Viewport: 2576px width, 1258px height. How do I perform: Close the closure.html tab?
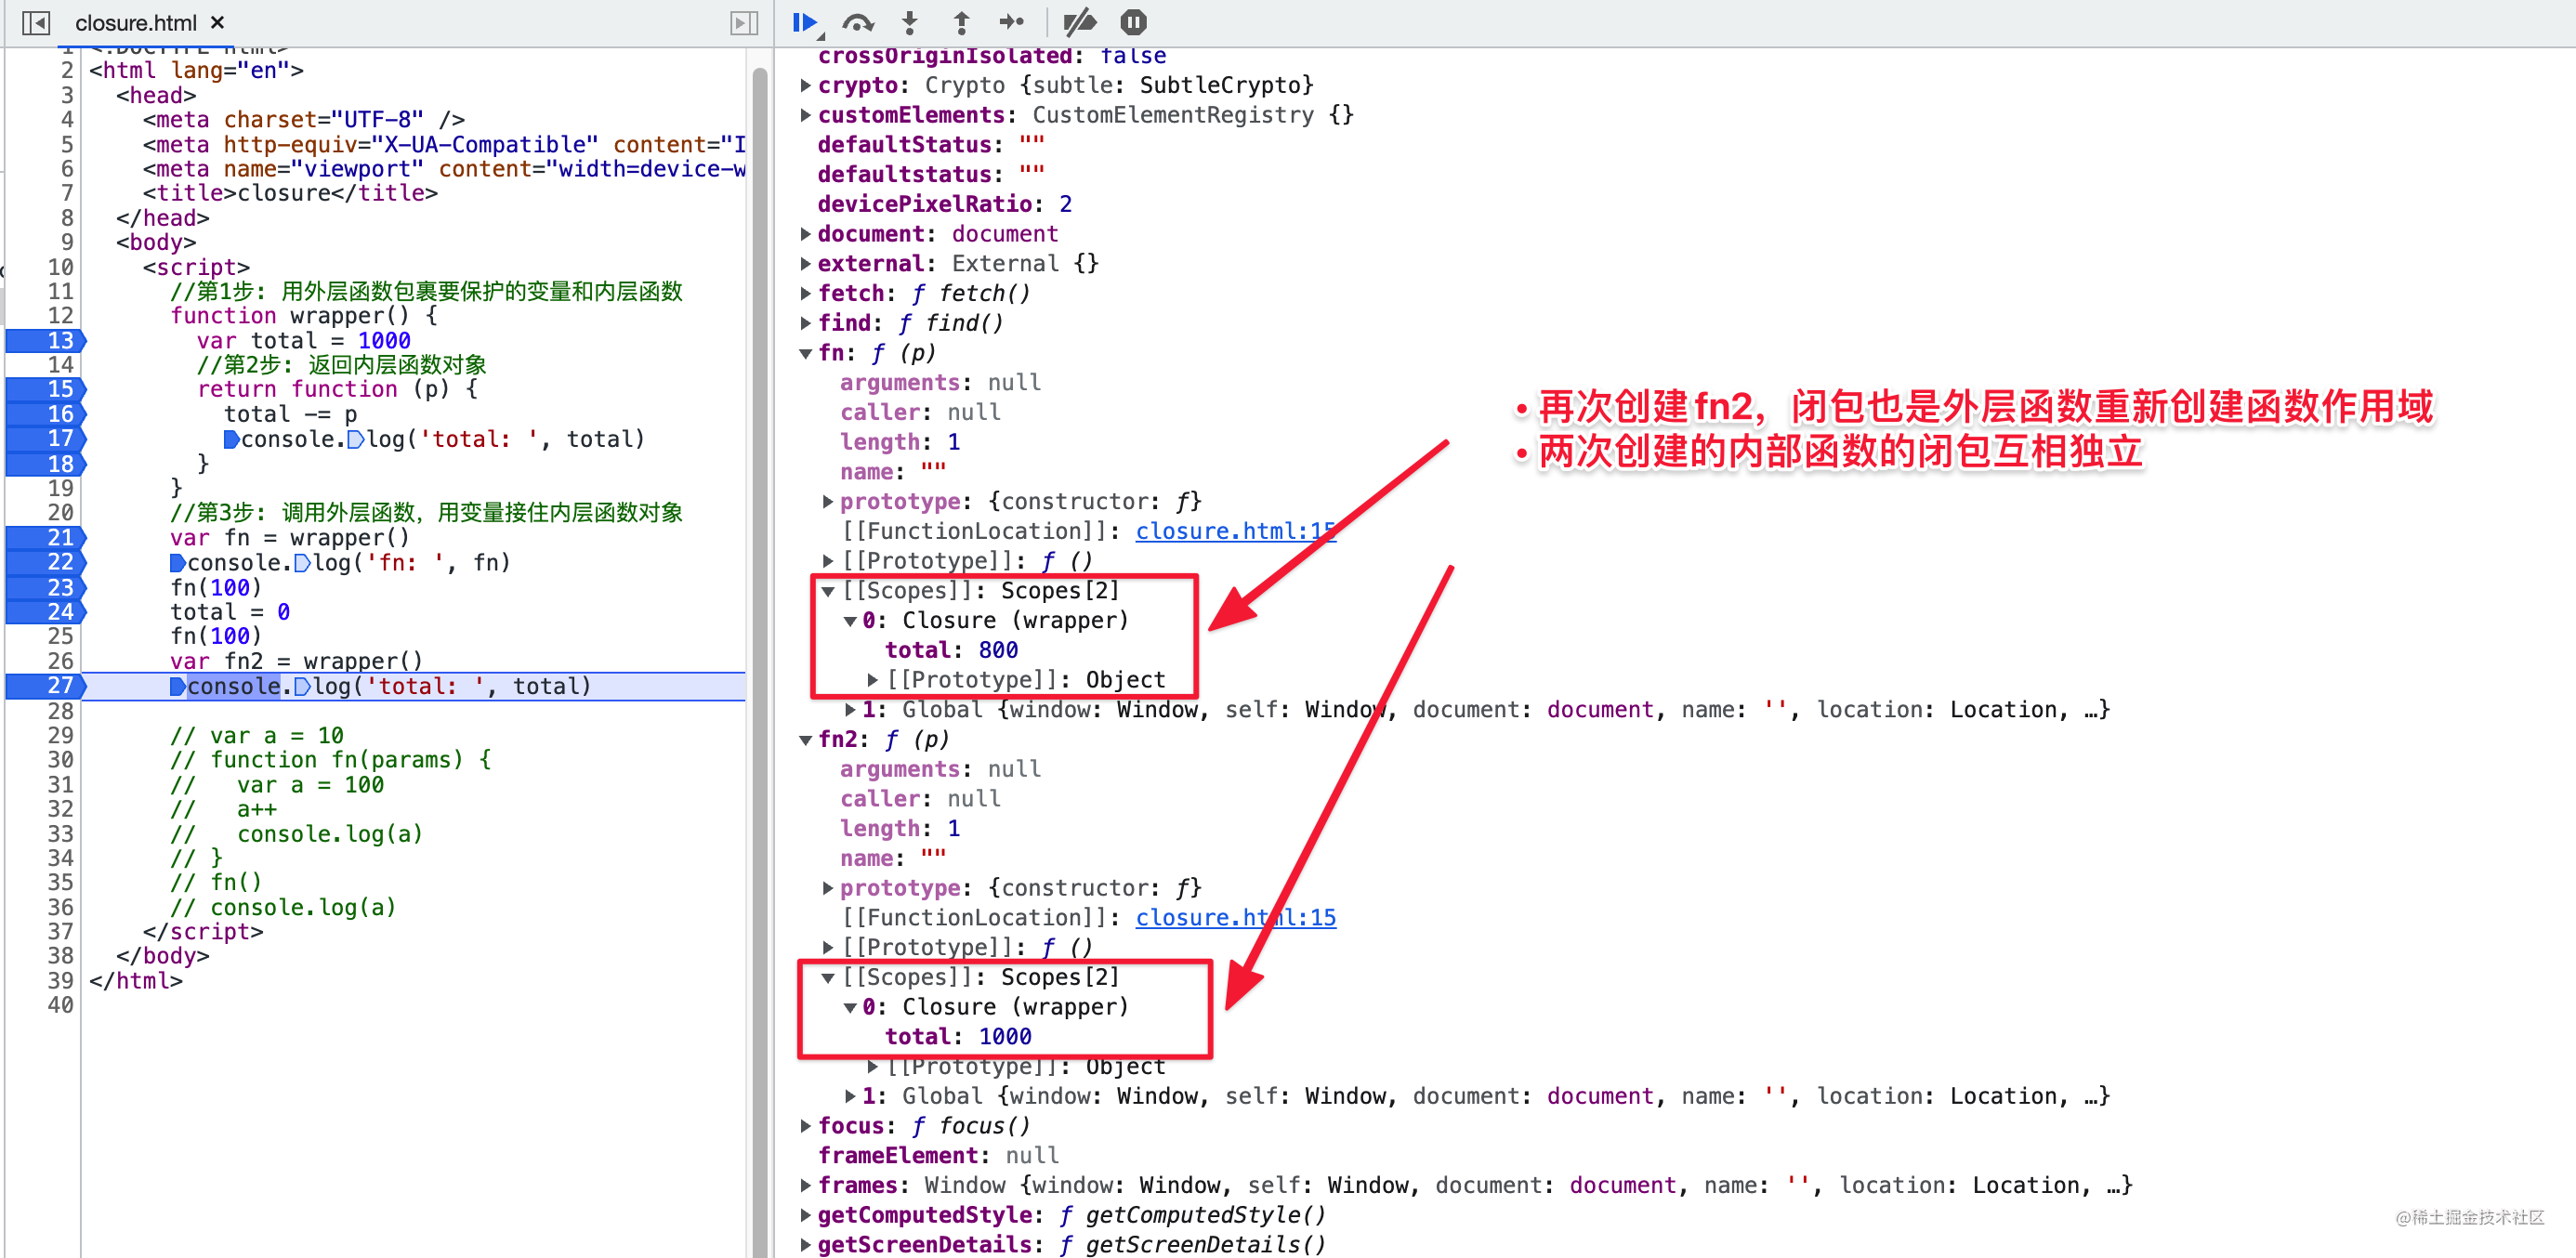click(217, 22)
